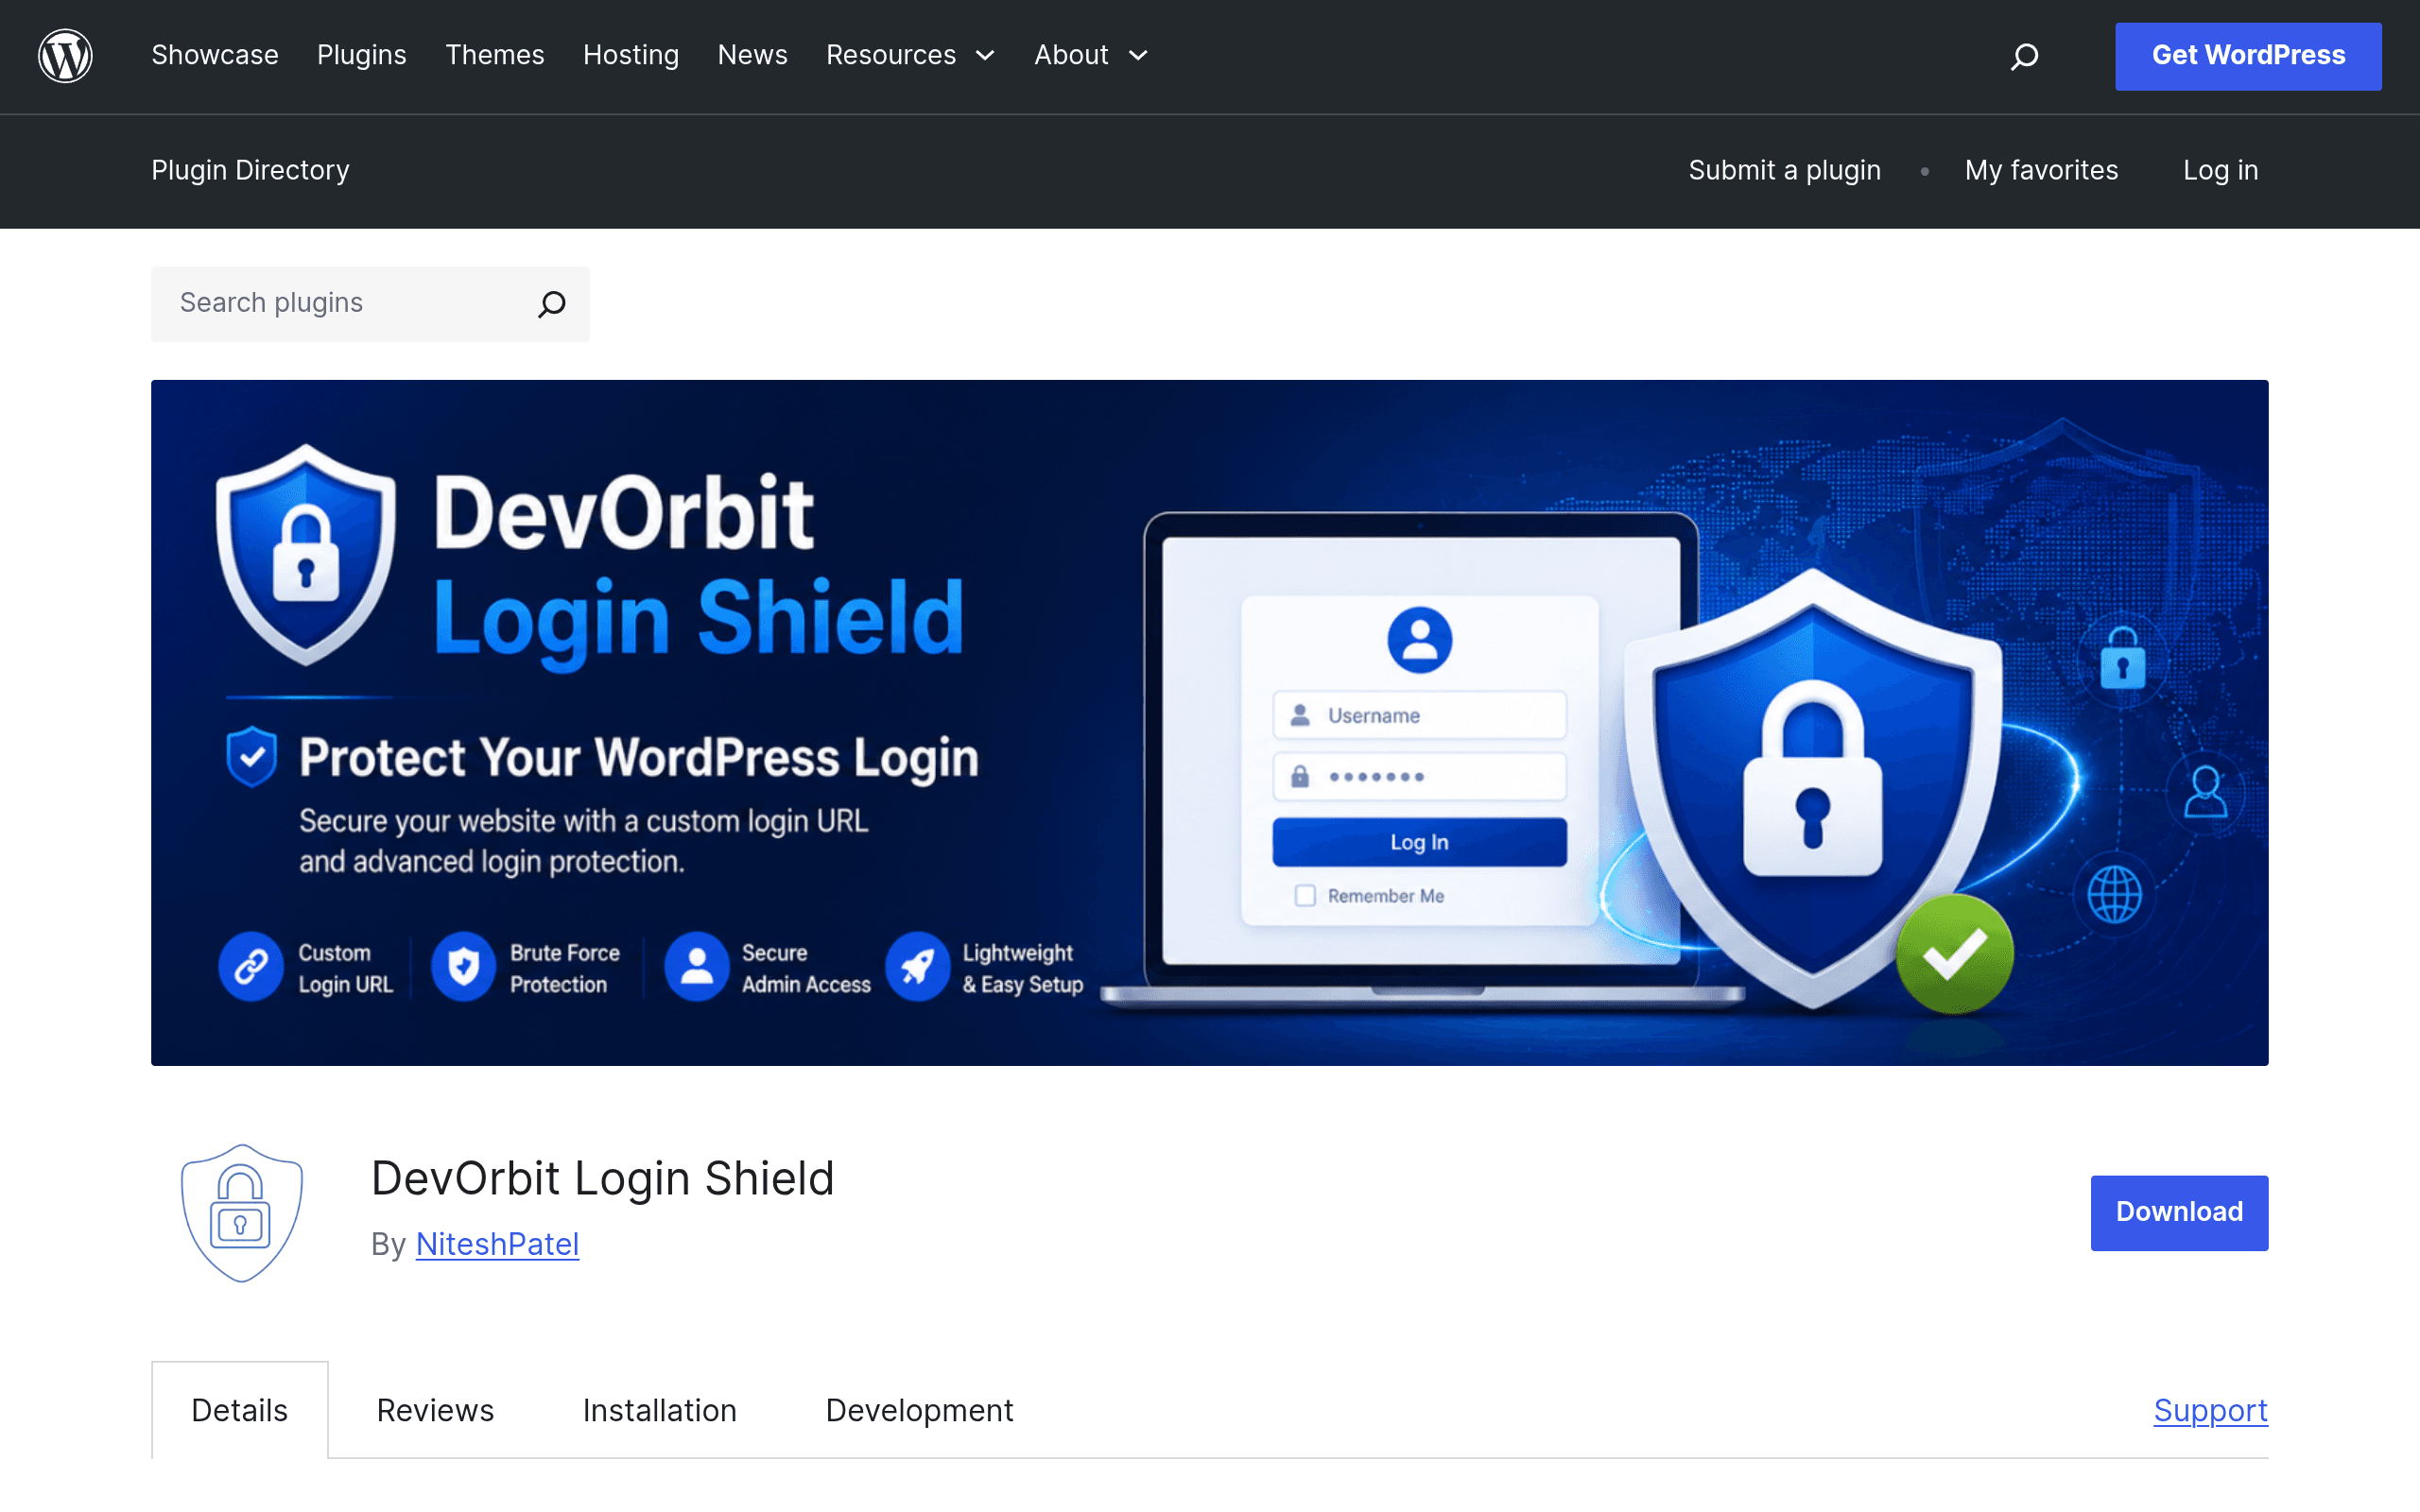Click the DevOrbit Login Shield plugin icon
This screenshot has height=1512, width=2420.
pyautogui.click(x=241, y=1212)
